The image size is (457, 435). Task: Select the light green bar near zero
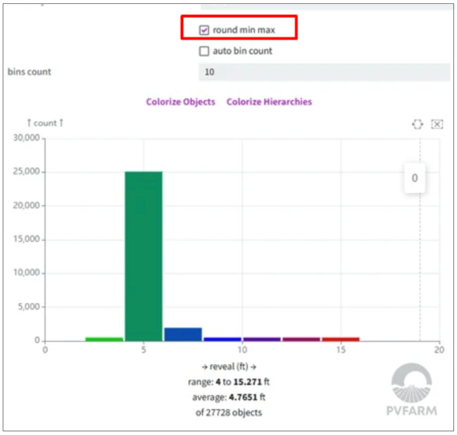click(x=104, y=339)
